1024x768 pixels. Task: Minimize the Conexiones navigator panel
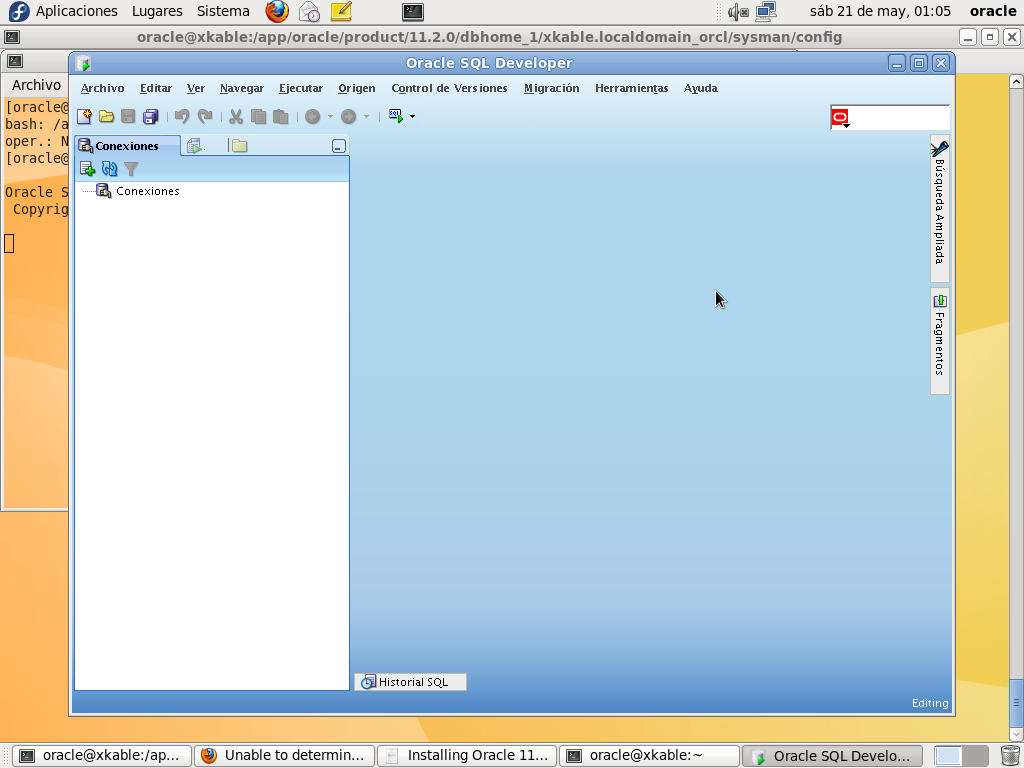click(338, 146)
